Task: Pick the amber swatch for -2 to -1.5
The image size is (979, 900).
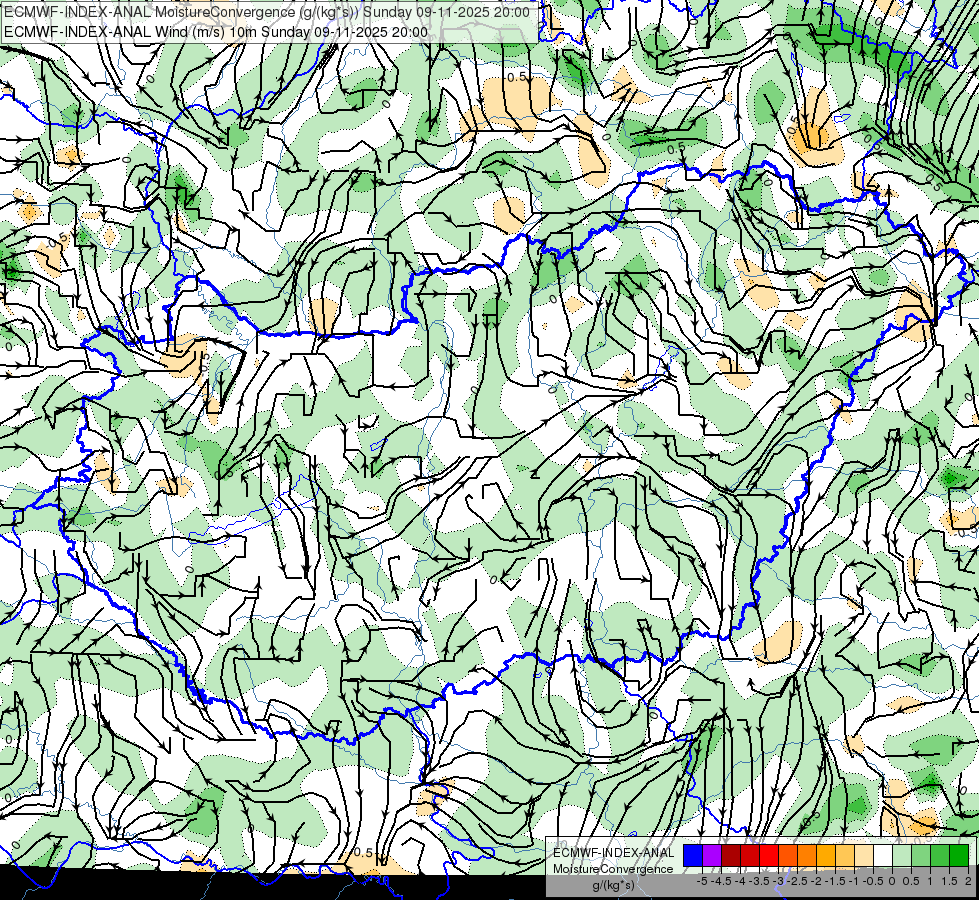Action: click(x=826, y=856)
